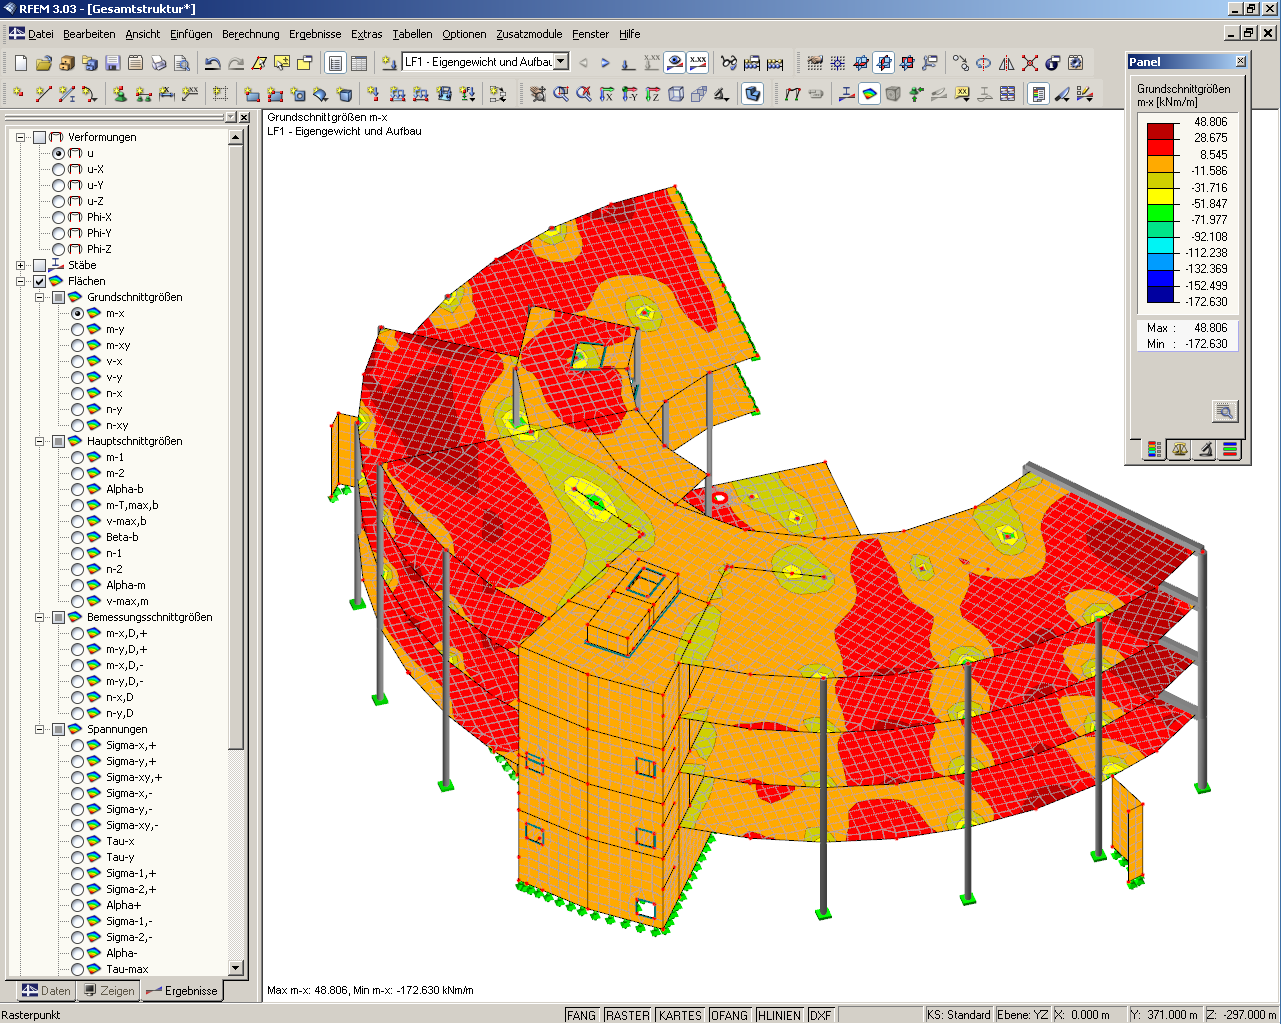This screenshot has width=1281, height=1024.
Task: Enable DXF in the status bar
Action: pyautogui.click(x=820, y=1014)
